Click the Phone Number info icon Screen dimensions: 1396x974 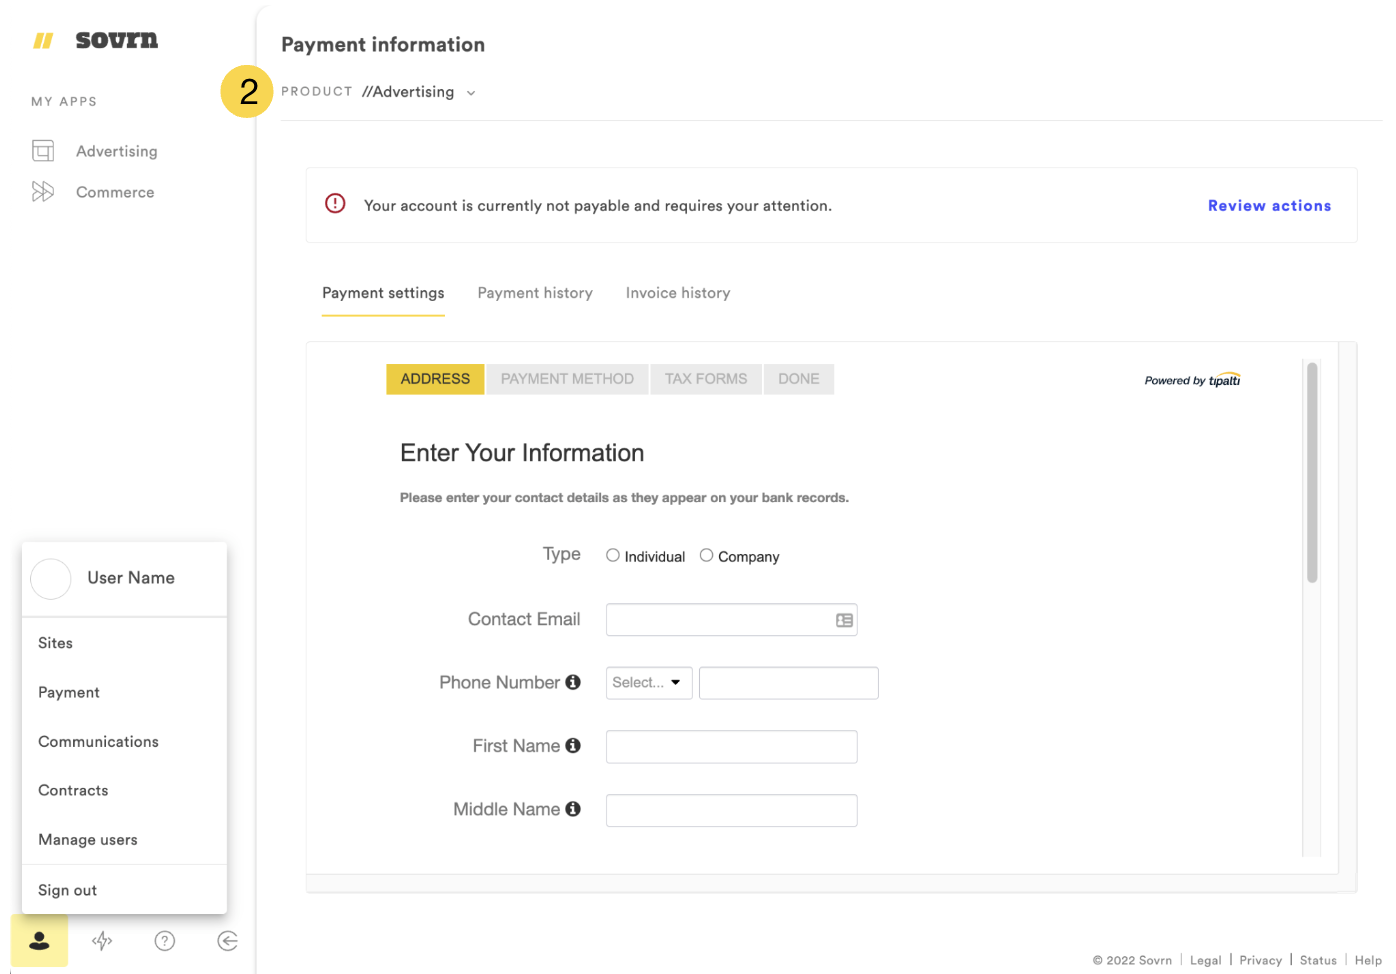[573, 682]
